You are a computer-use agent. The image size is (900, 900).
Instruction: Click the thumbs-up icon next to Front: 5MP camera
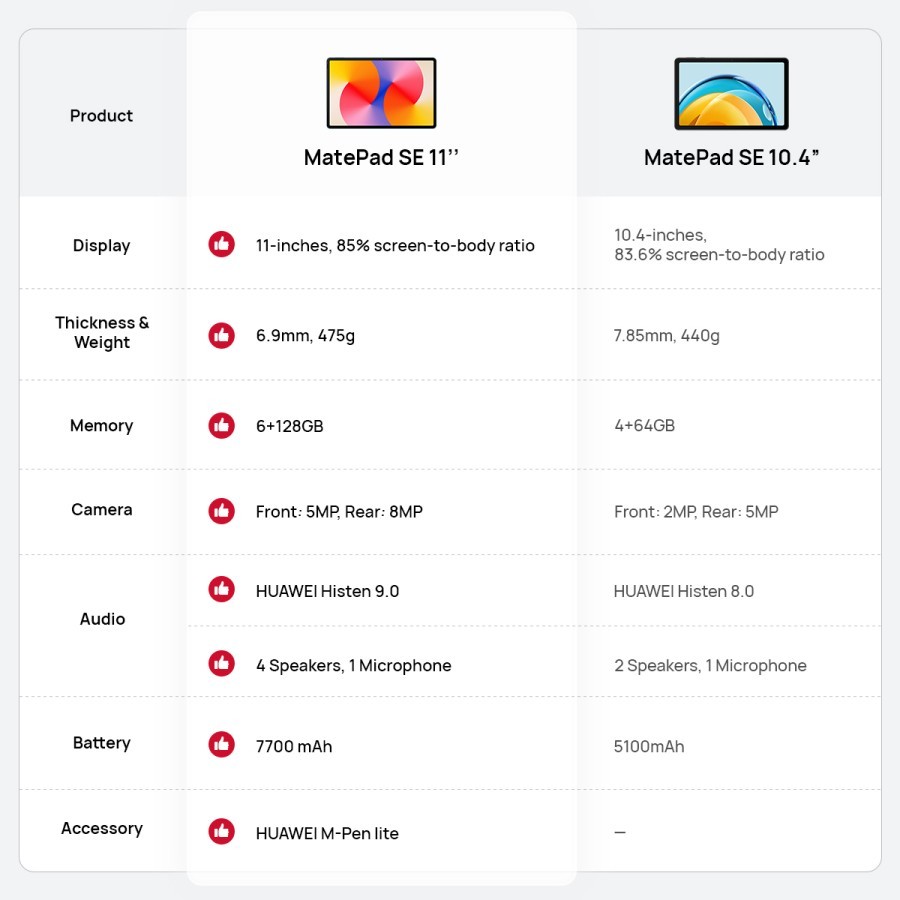221,511
